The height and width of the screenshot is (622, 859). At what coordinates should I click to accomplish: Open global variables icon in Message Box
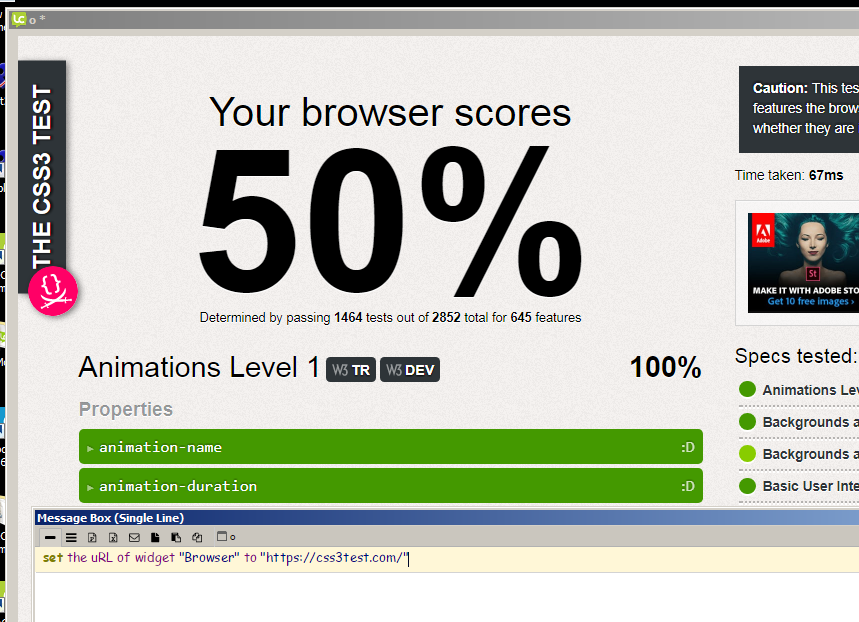pyautogui.click(x=113, y=538)
